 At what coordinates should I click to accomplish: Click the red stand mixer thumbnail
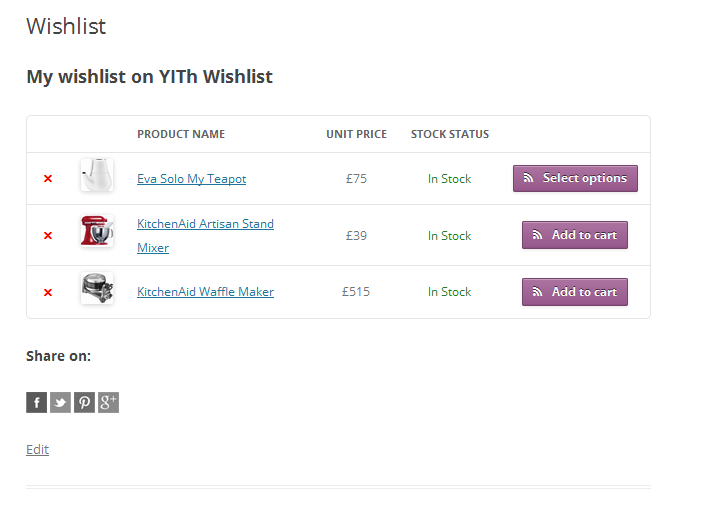click(x=97, y=231)
